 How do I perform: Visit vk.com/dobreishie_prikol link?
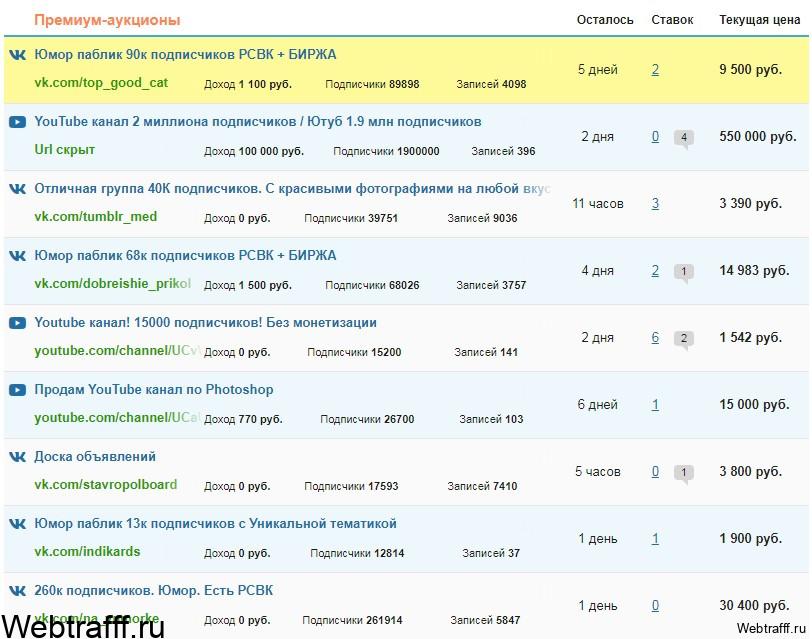coord(112,284)
